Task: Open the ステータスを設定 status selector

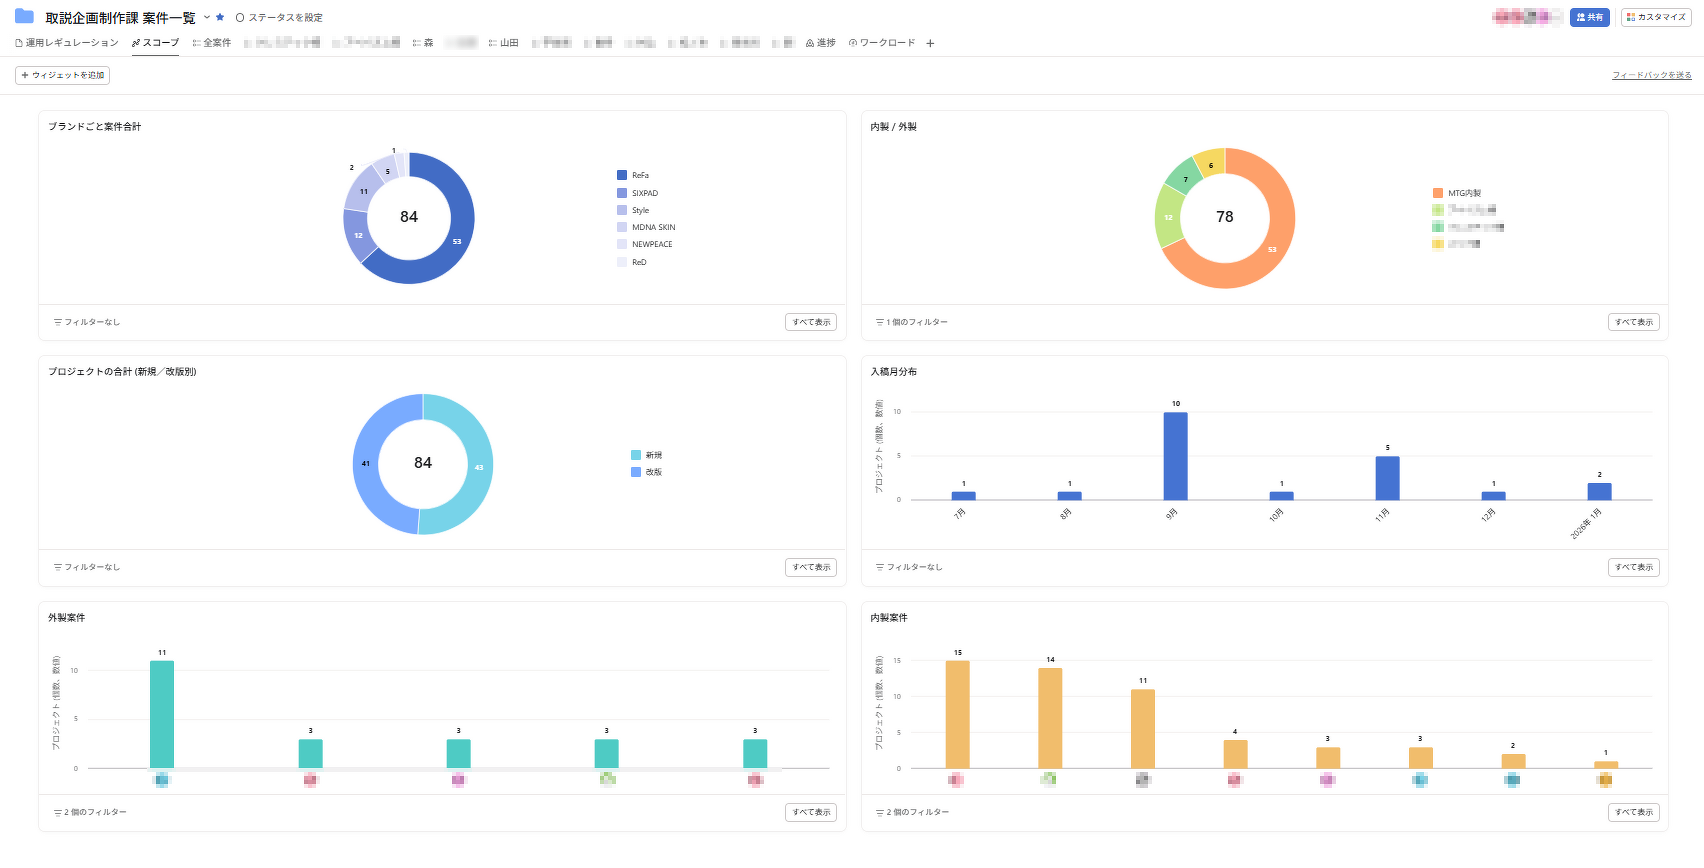Action: point(279,18)
